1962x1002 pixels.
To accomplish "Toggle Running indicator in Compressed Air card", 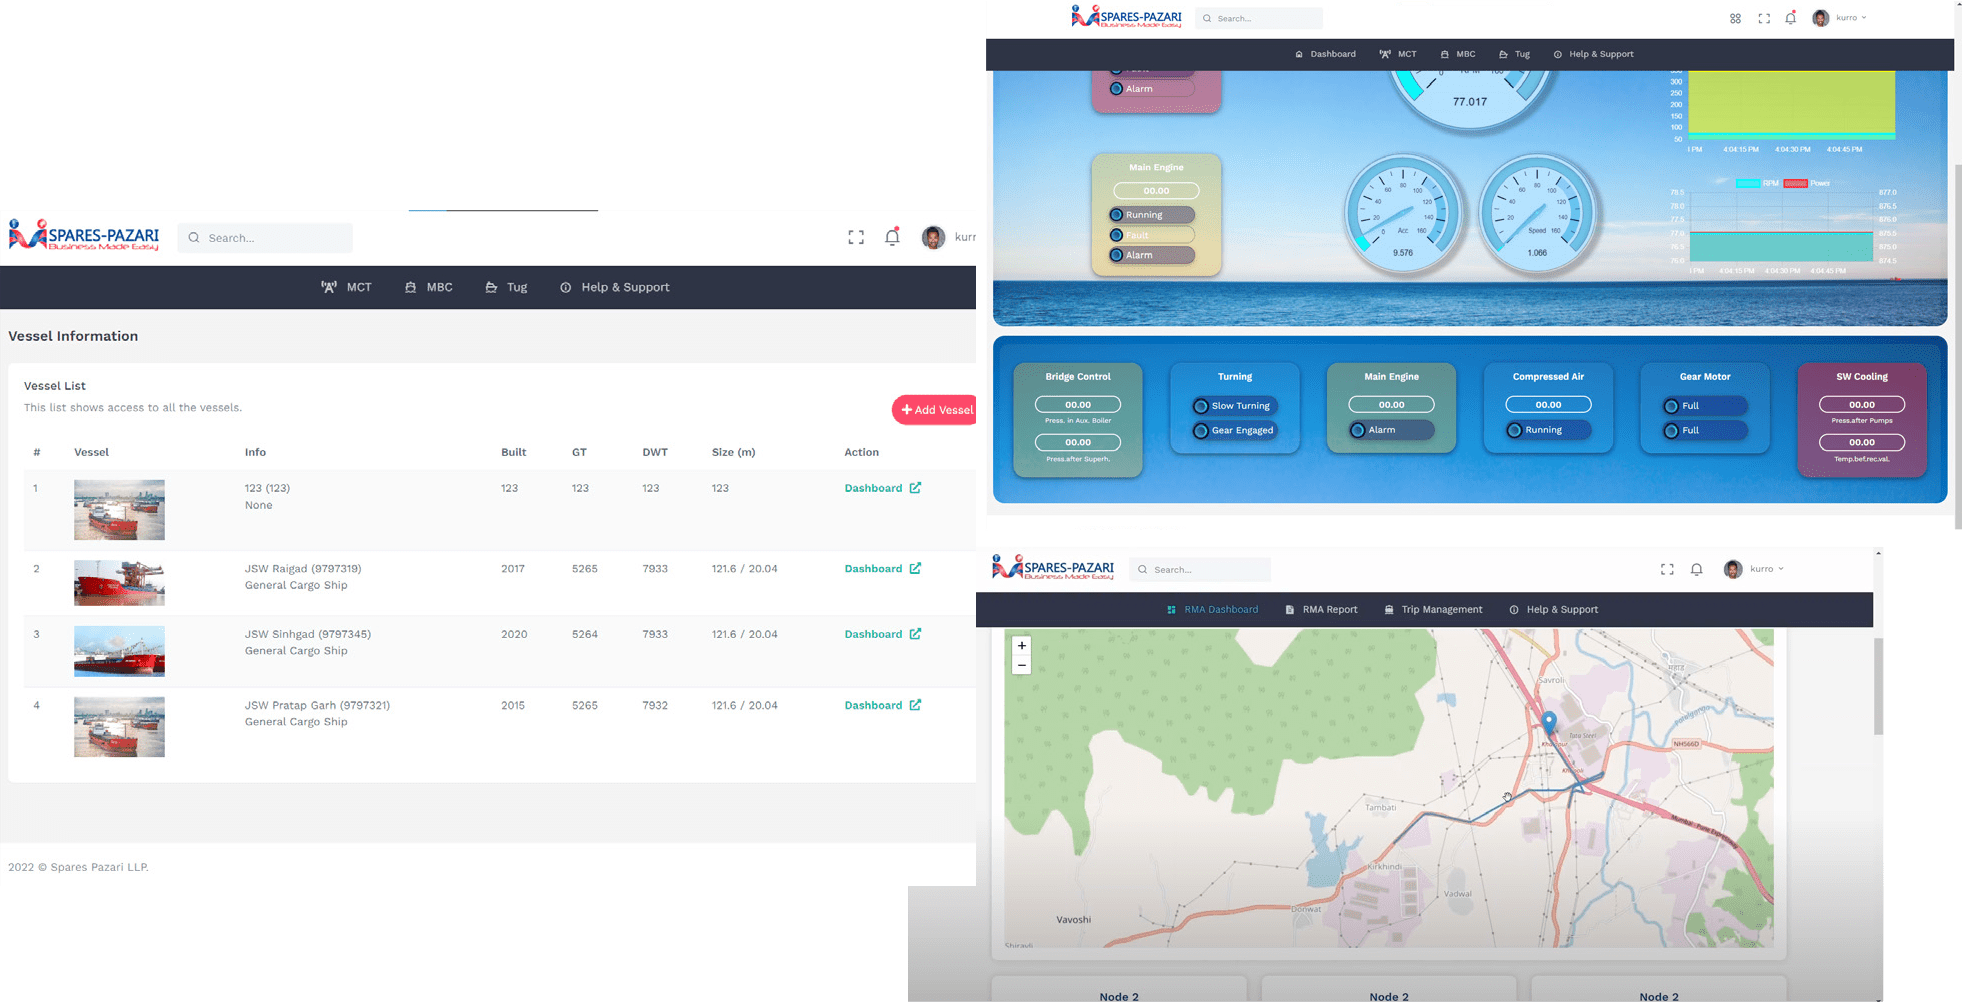I will pos(1548,430).
